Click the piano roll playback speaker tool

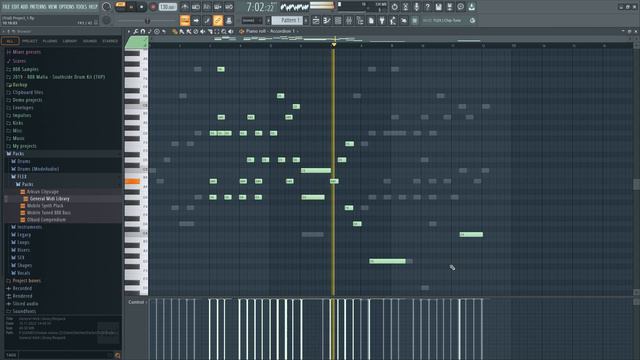coord(231,31)
